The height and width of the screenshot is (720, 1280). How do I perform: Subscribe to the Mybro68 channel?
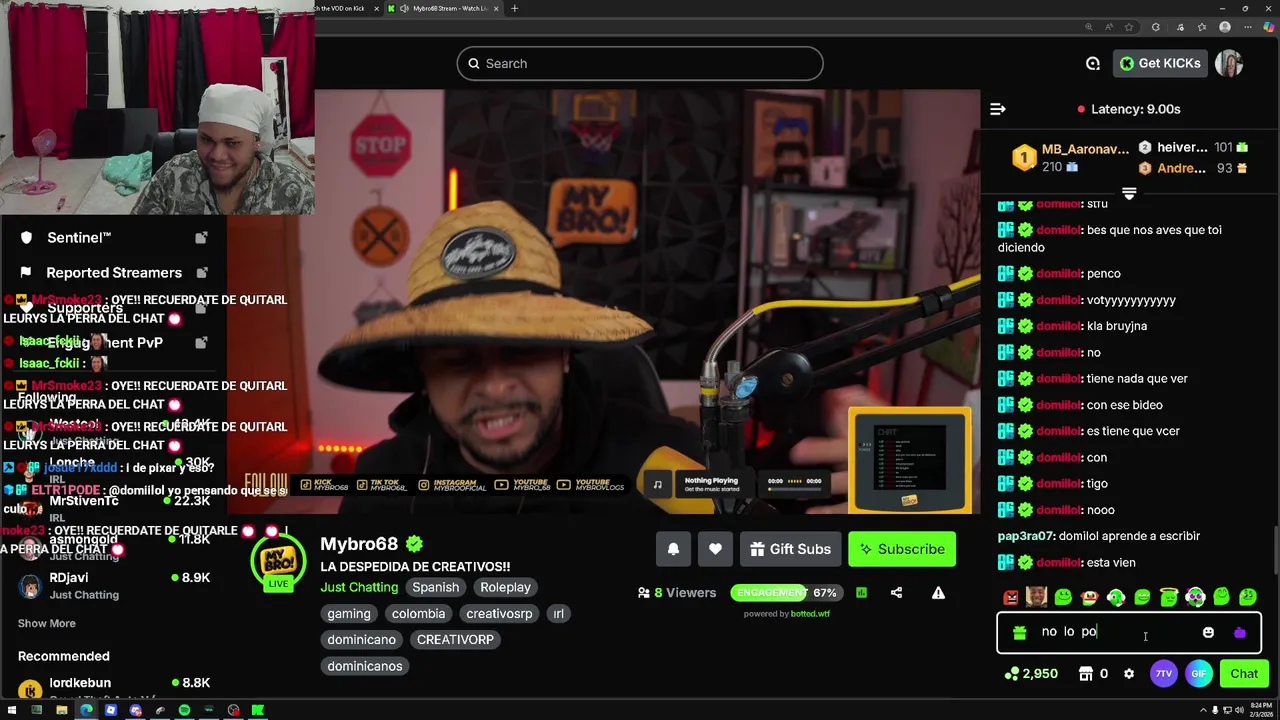click(902, 549)
